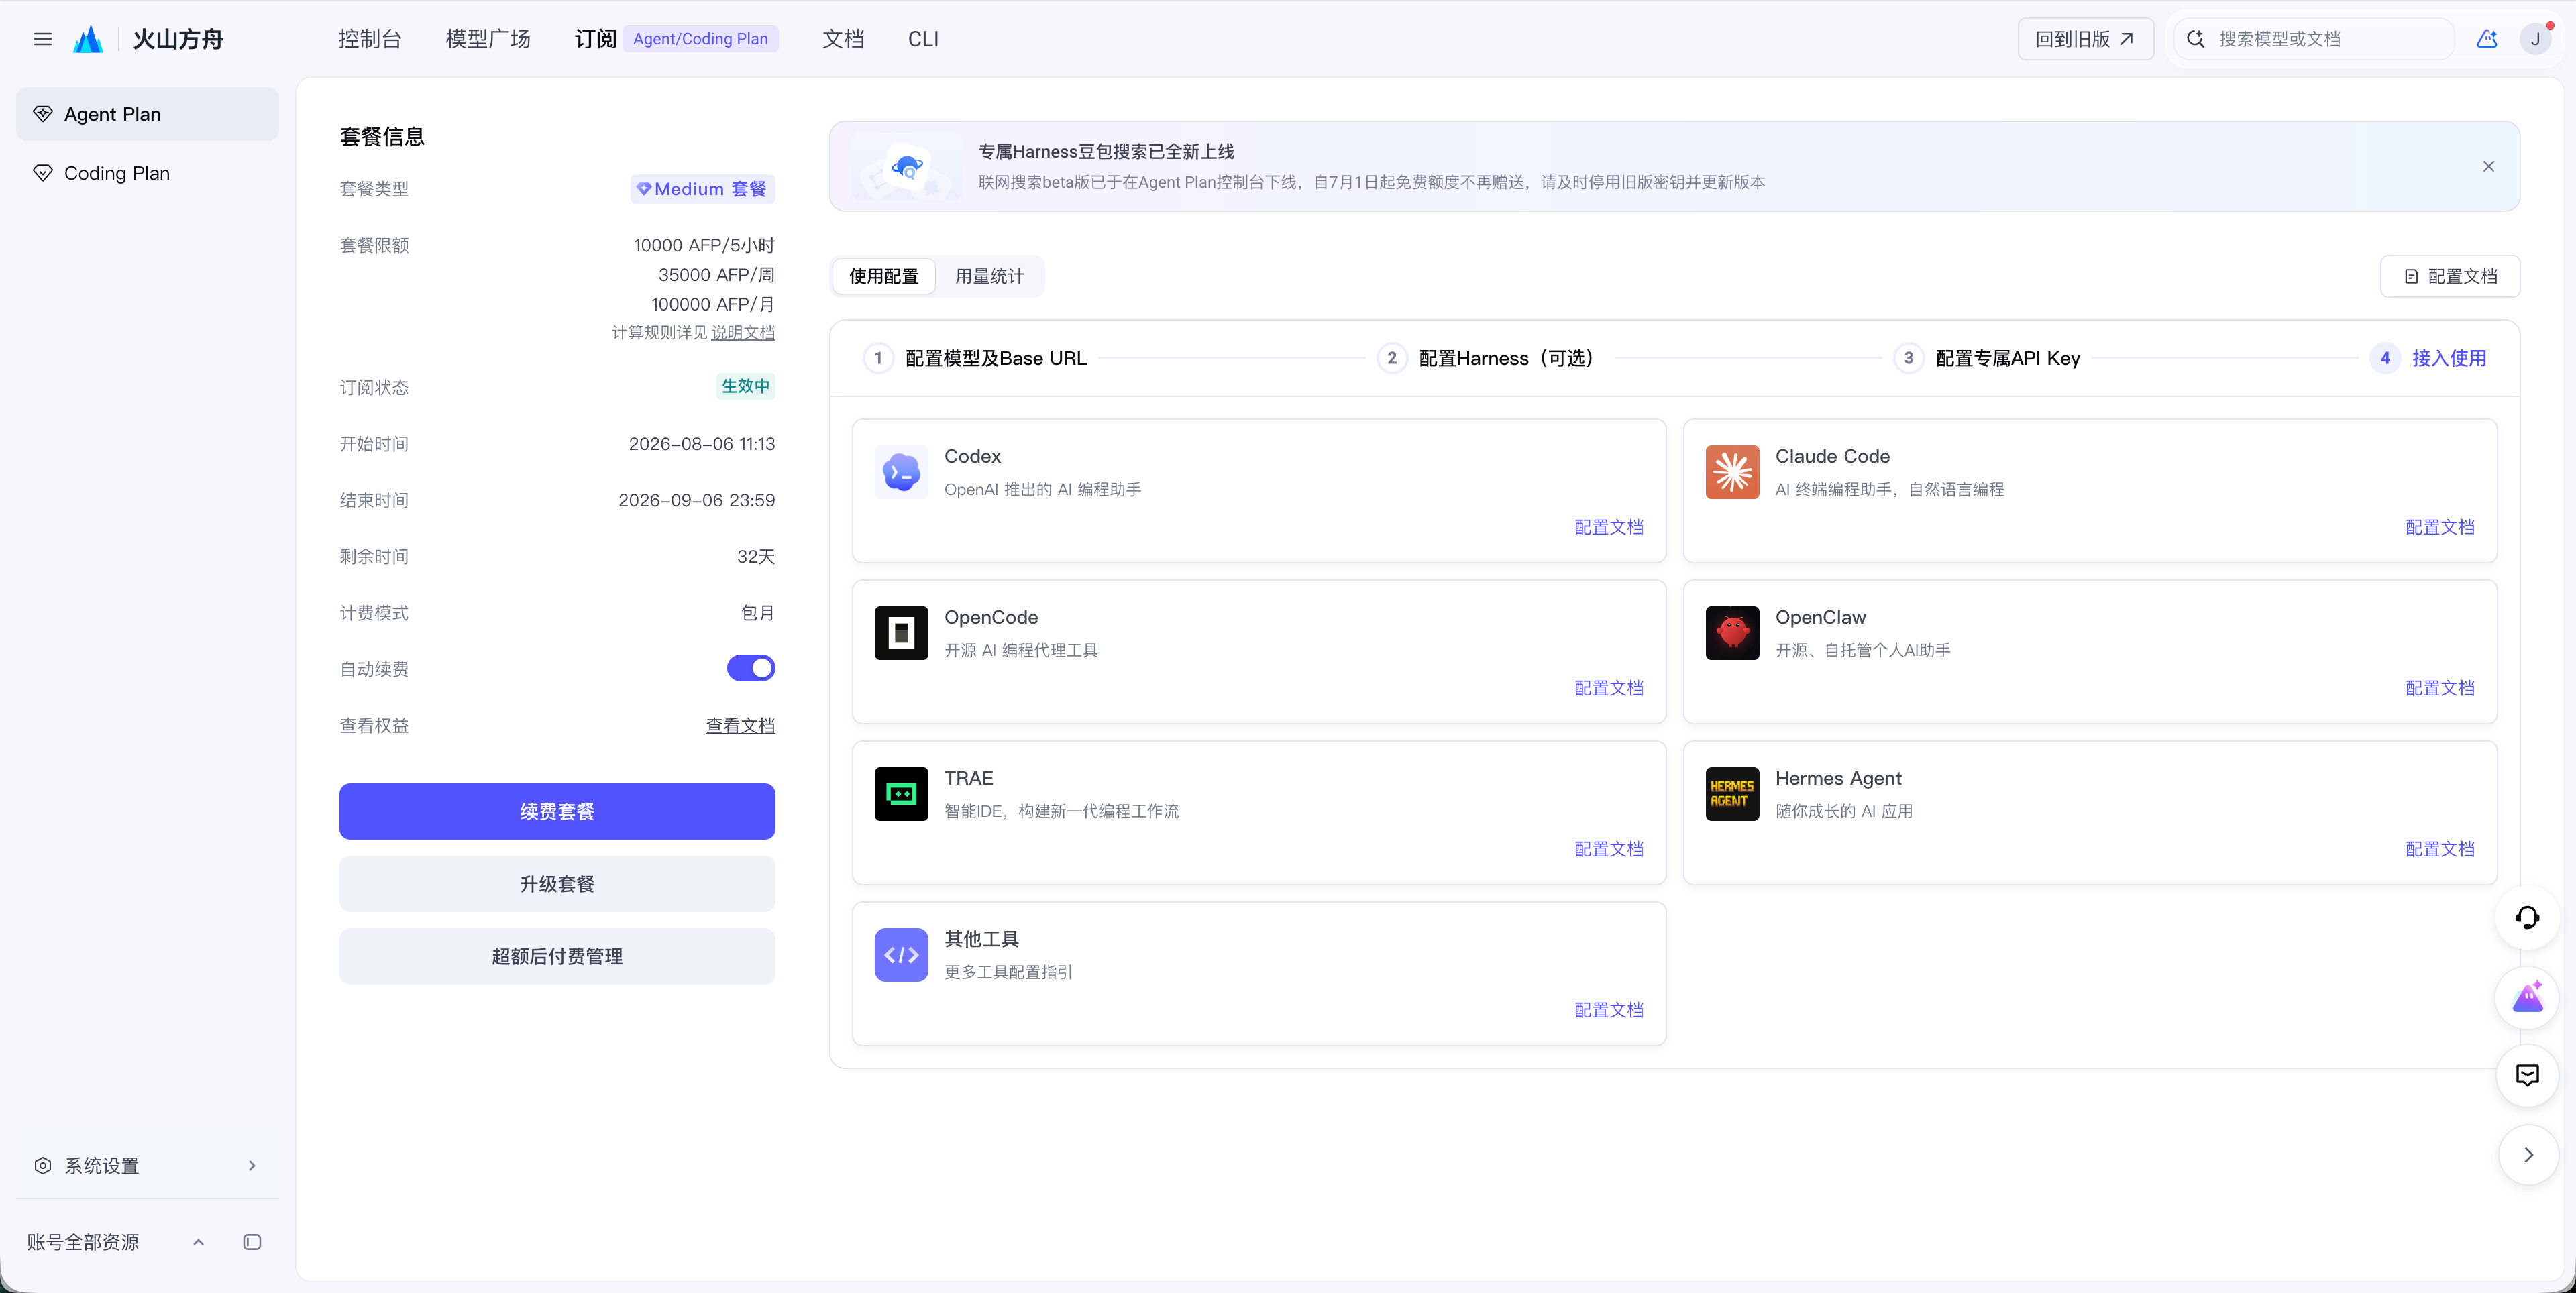Click the Hermes Agent app icon
This screenshot has height=1293, width=2576.
point(1732,794)
